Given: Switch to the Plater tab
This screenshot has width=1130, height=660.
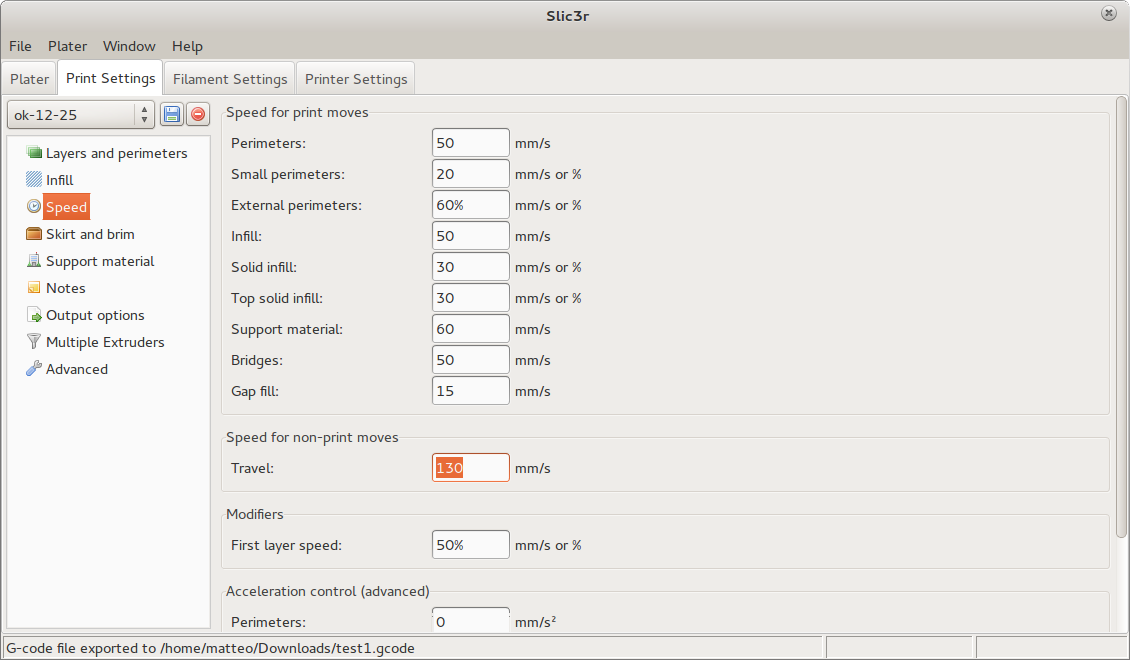Looking at the screenshot, I should click(x=30, y=79).
